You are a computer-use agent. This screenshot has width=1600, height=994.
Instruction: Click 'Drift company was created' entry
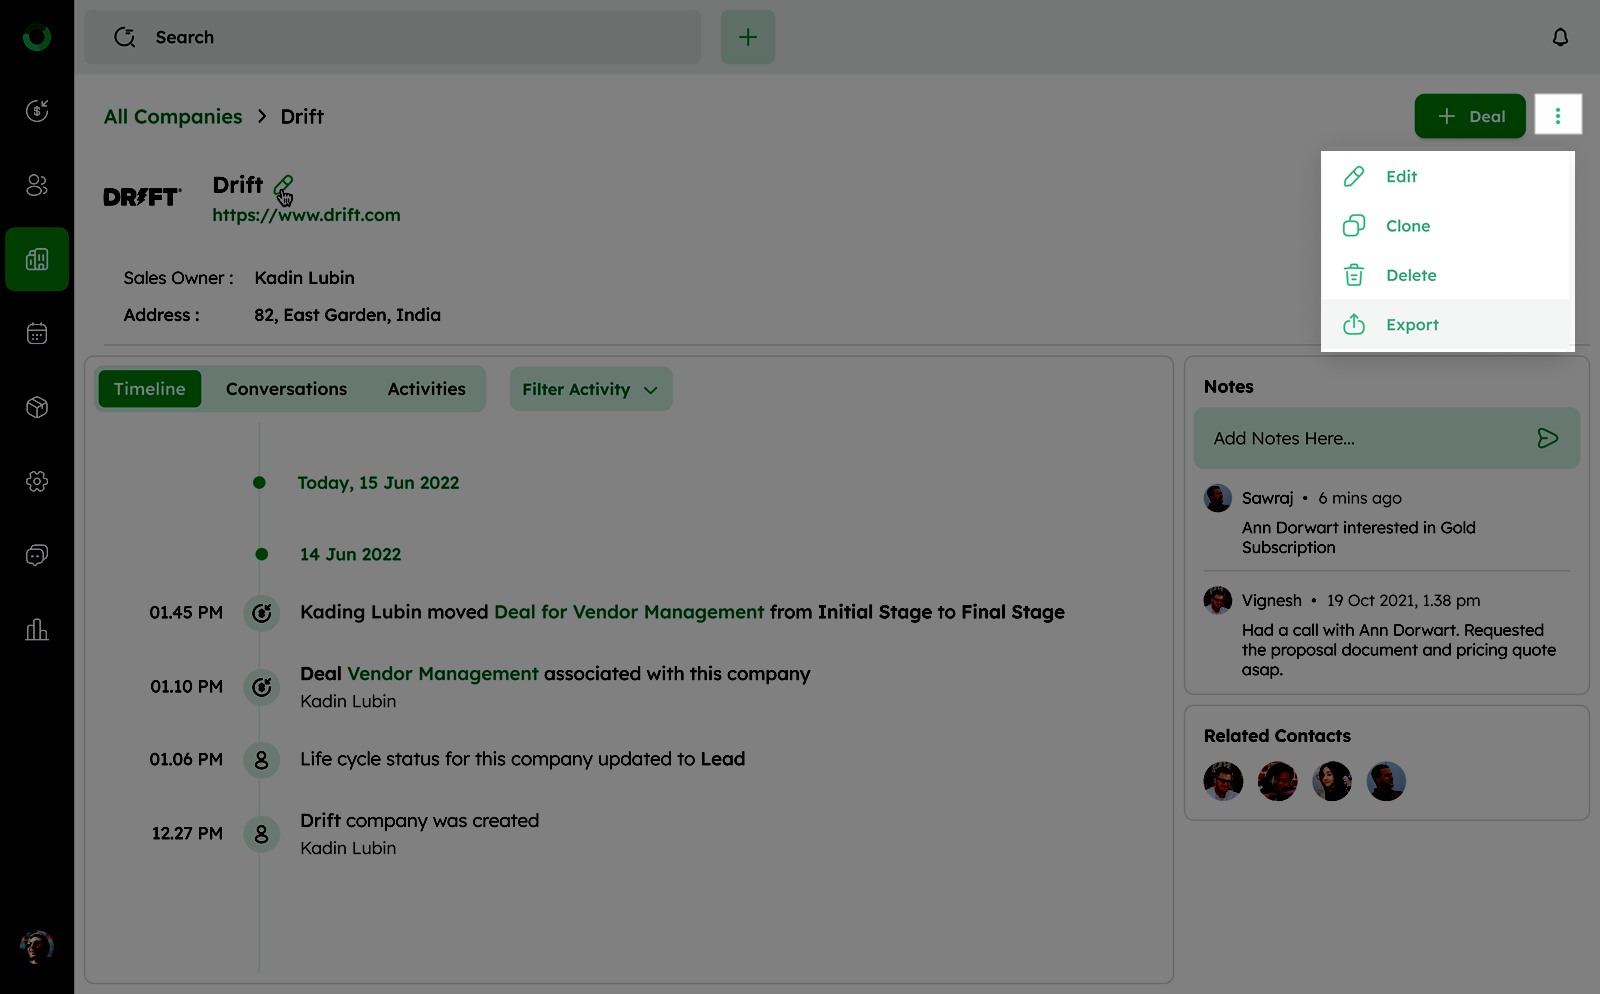pos(420,821)
